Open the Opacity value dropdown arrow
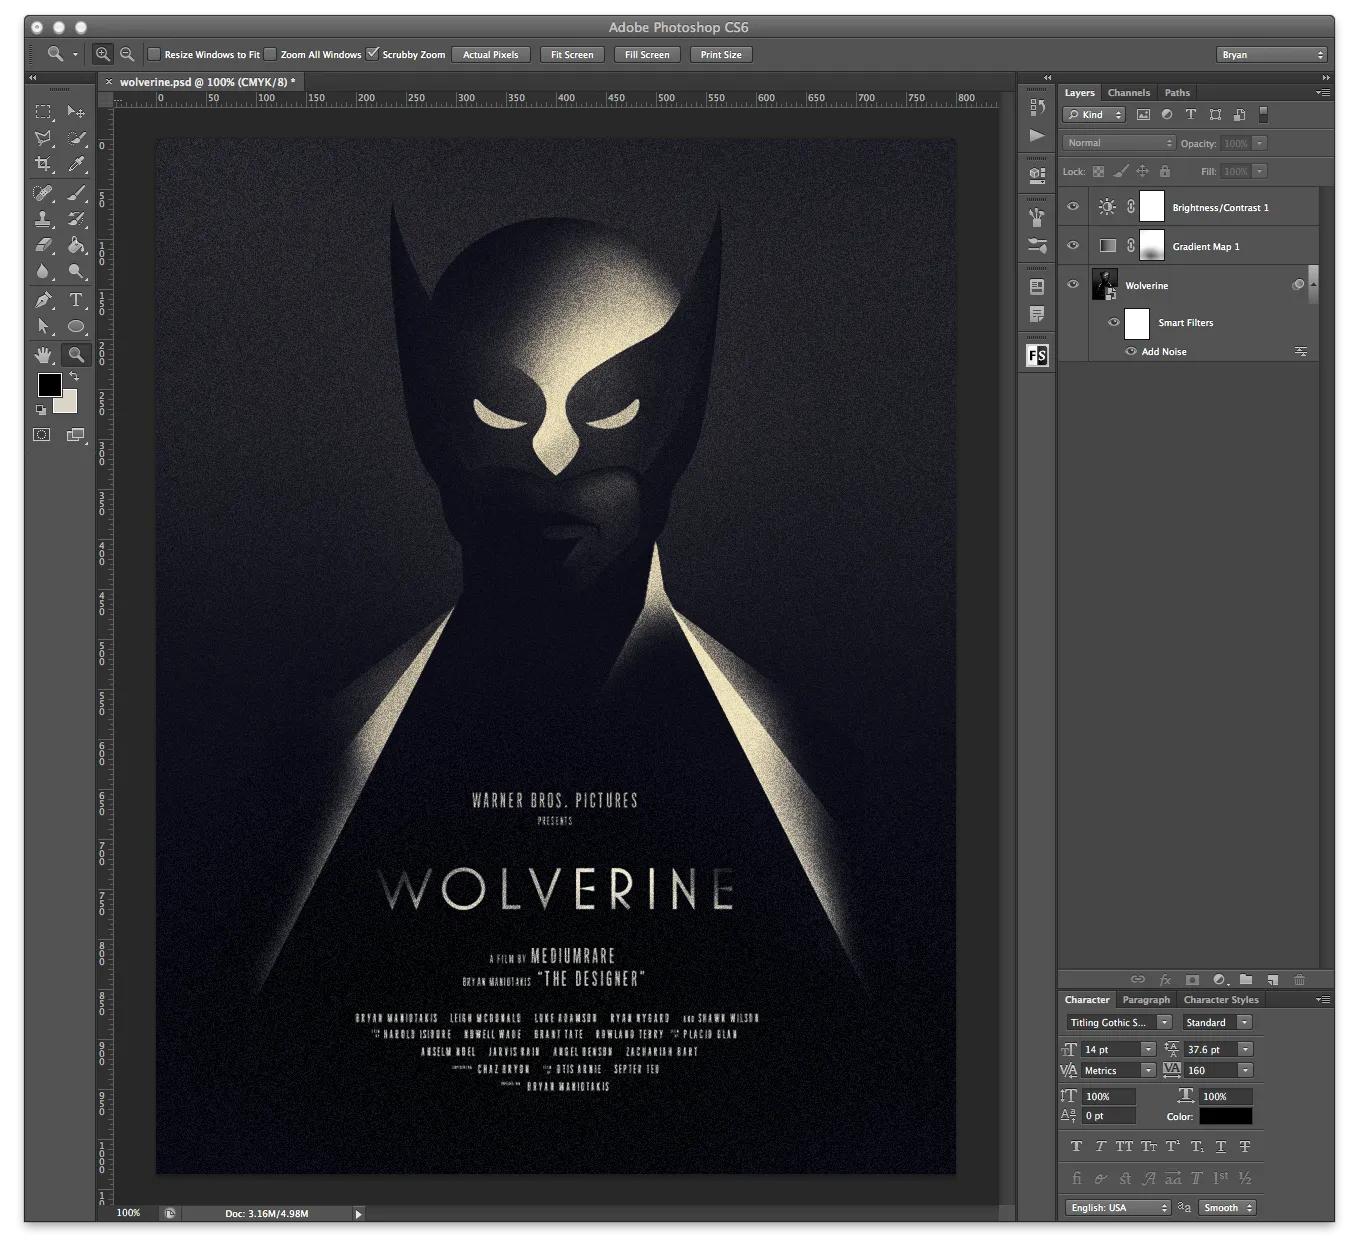The width and height of the screenshot is (1359, 1252). point(1260,144)
